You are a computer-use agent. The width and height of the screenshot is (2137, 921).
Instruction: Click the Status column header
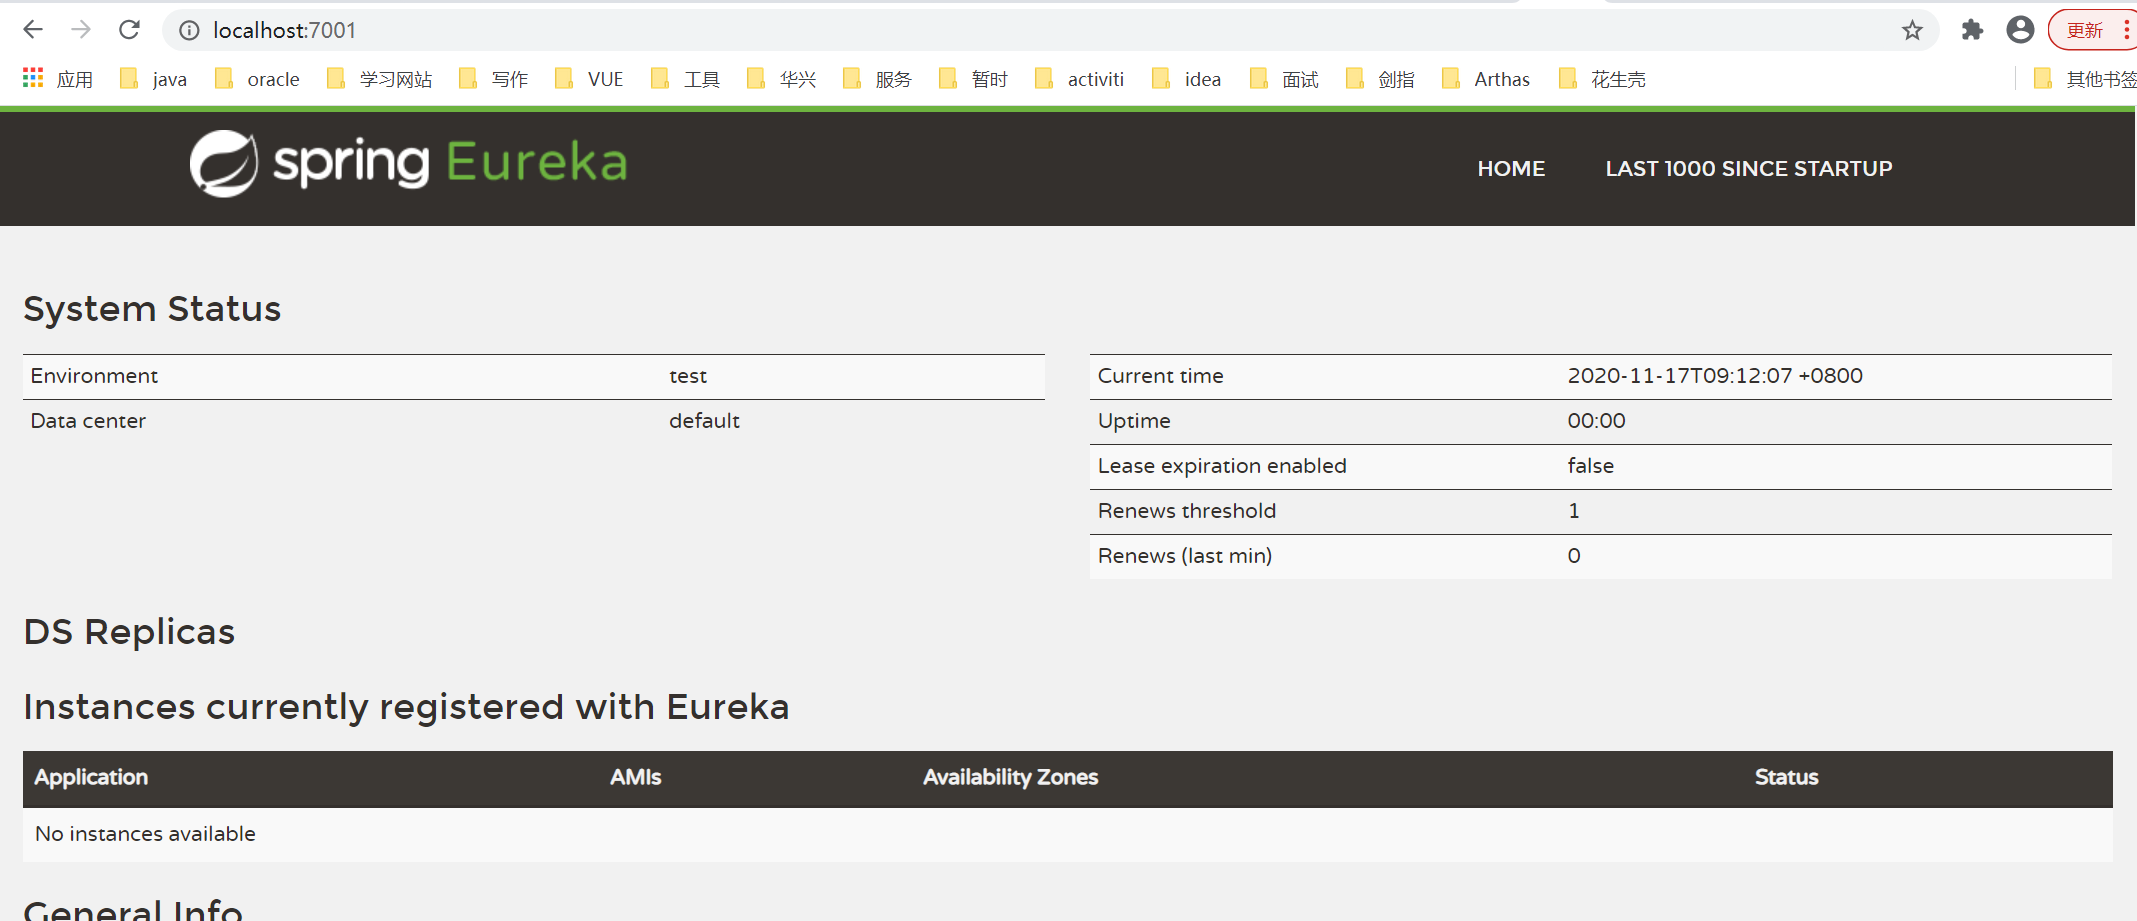[1786, 777]
